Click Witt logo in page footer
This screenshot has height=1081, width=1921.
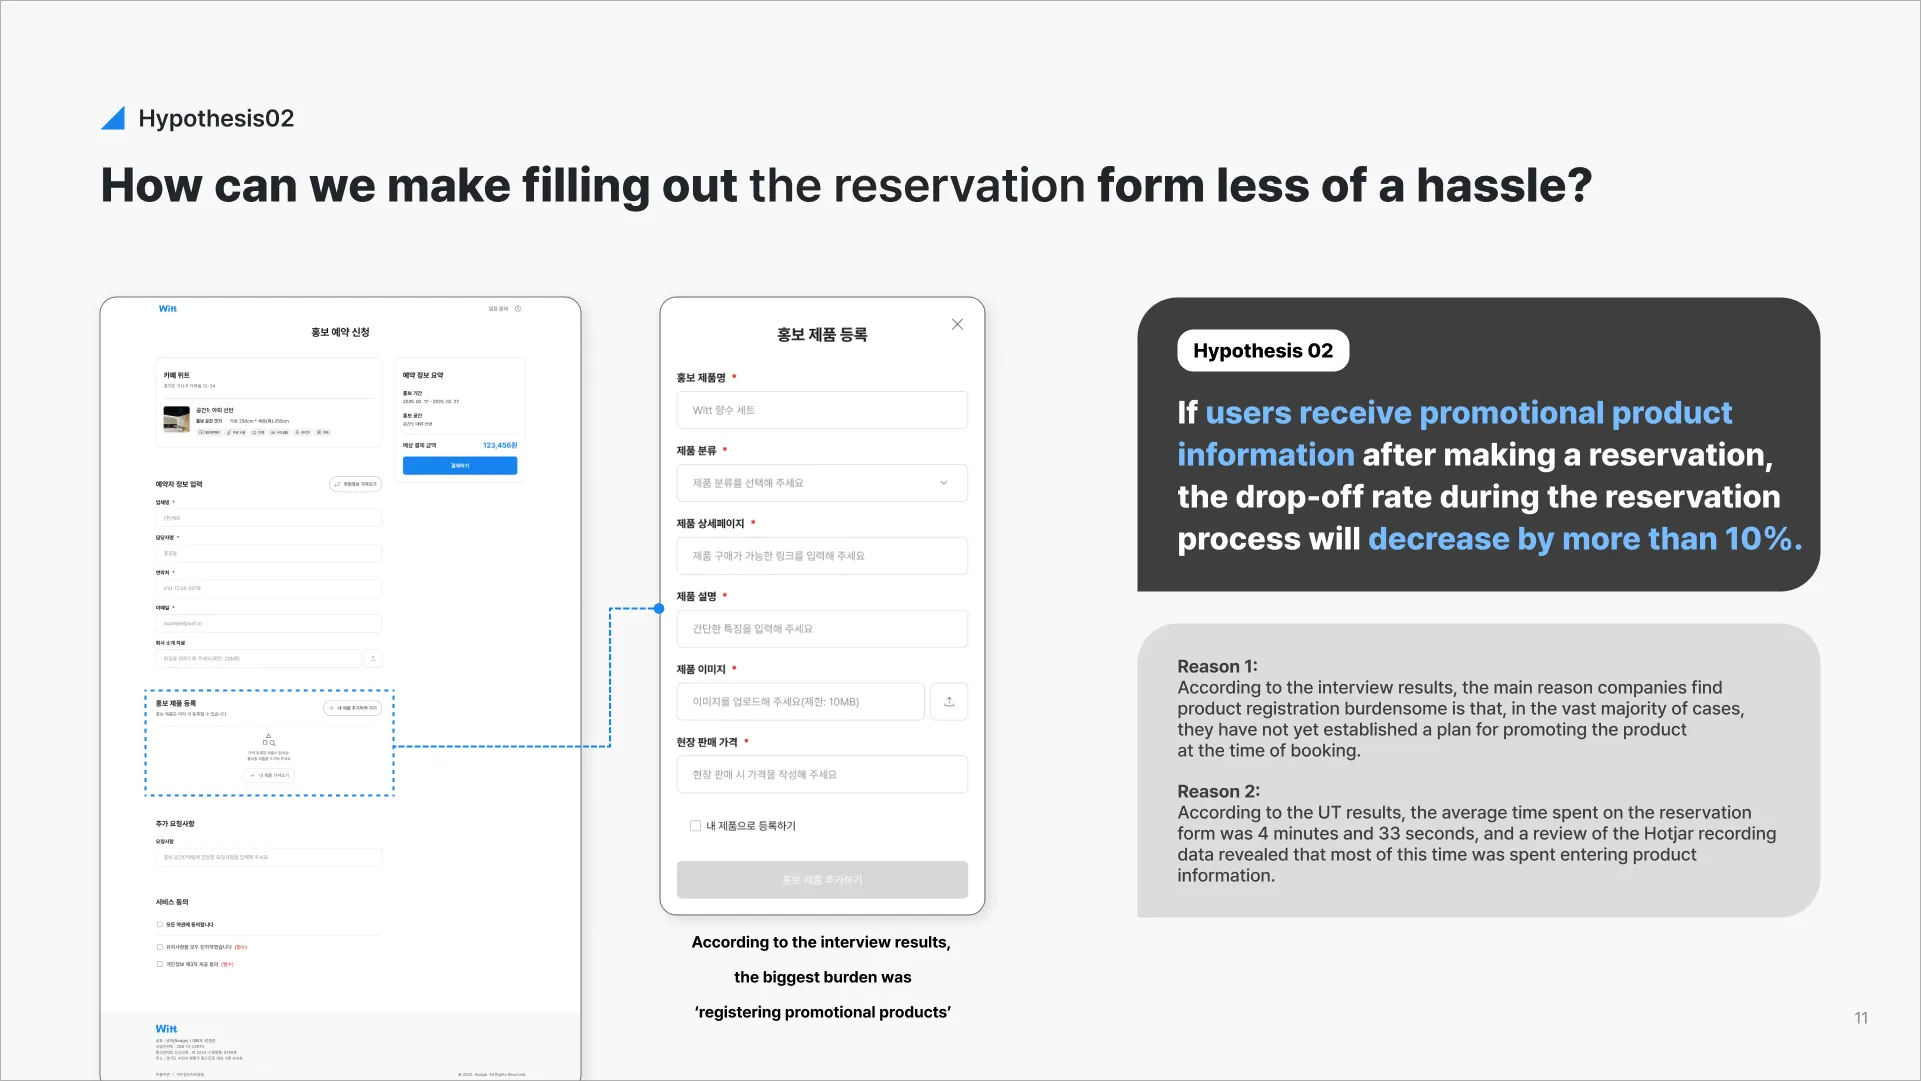(x=166, y=1029)
